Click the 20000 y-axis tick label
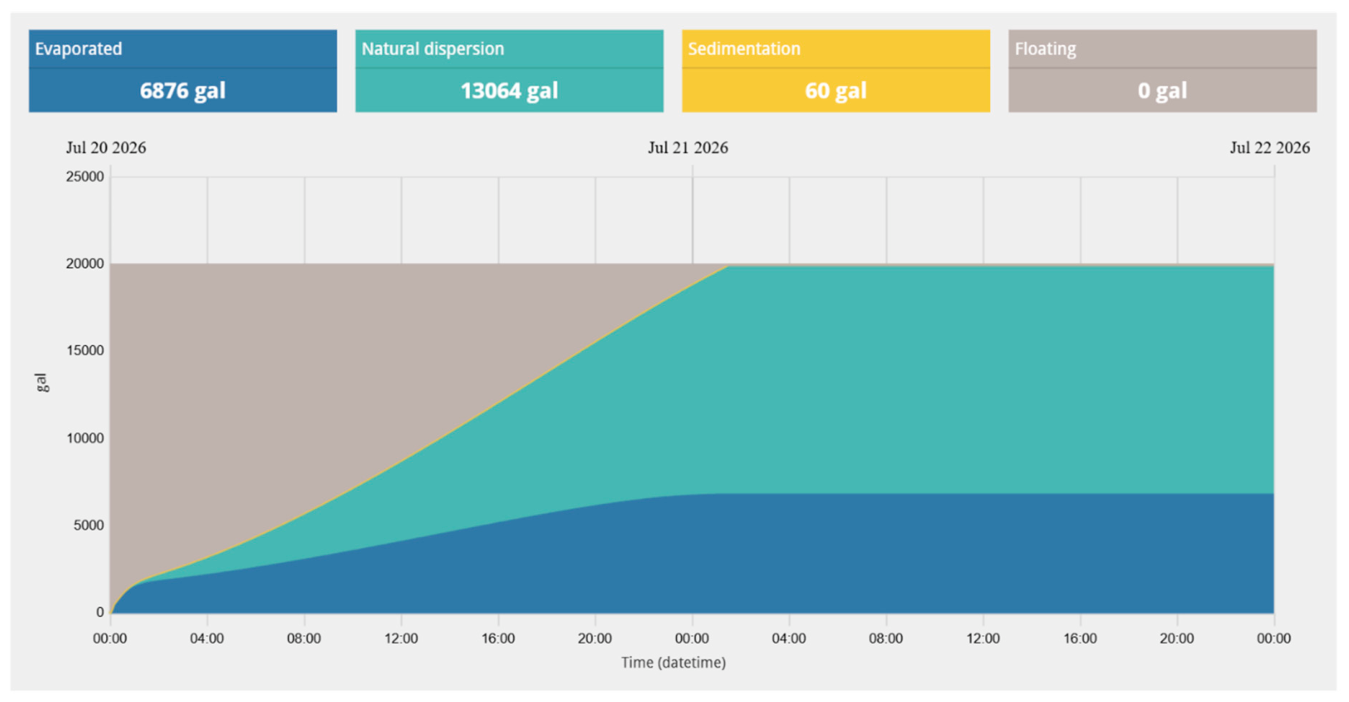The image size is (1349, 702). (x=85, y=264)
